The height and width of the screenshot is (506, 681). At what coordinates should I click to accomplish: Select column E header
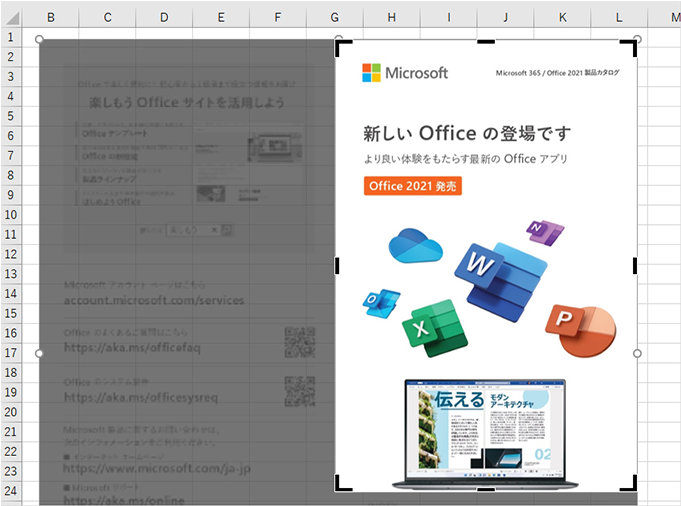(221, 17)
